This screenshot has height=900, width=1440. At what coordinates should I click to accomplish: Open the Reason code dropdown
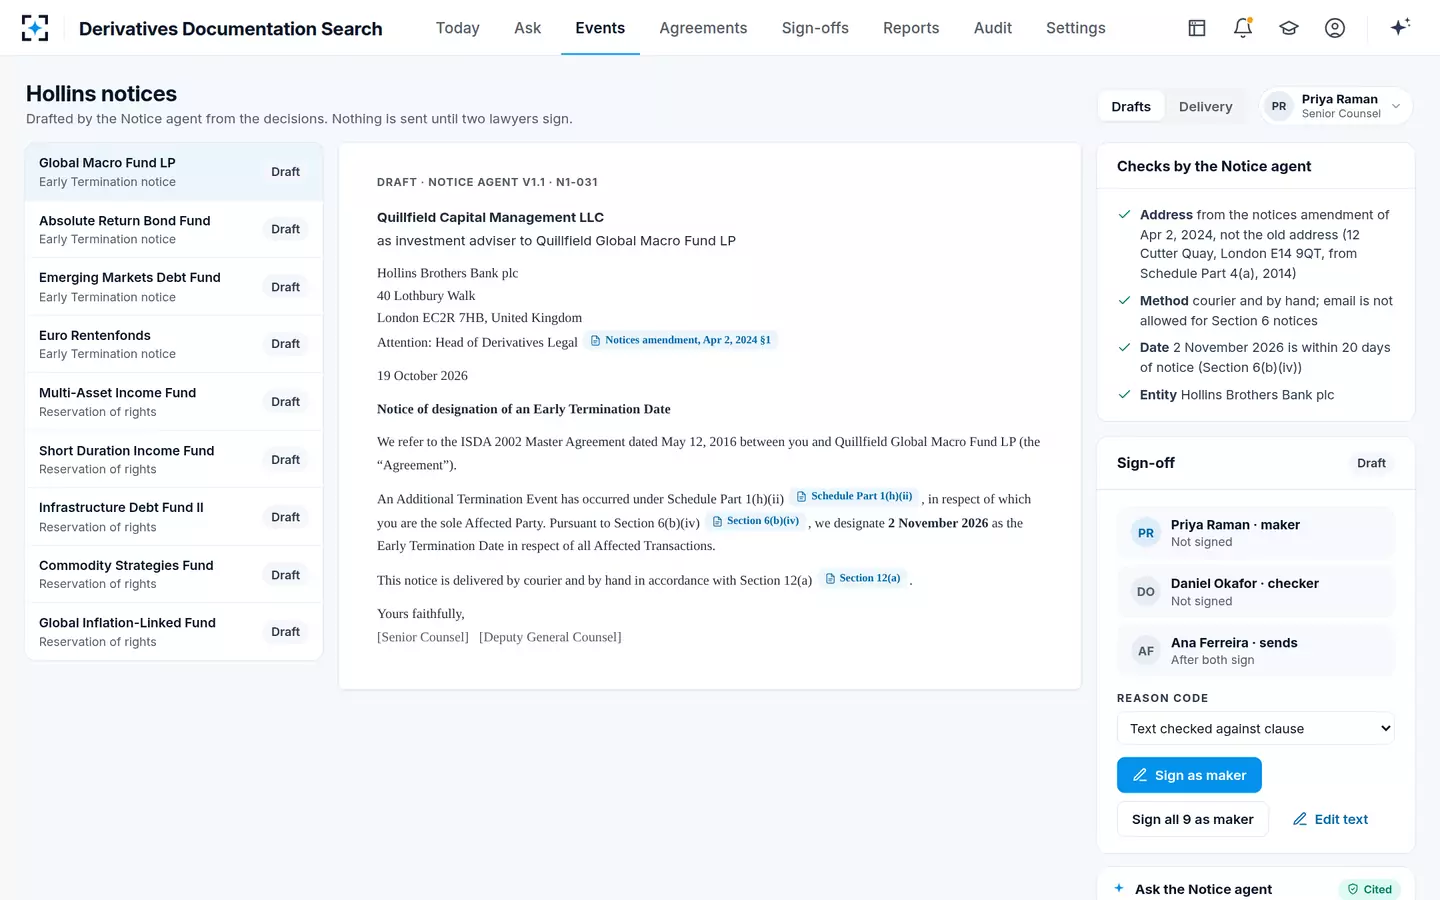1256,729
